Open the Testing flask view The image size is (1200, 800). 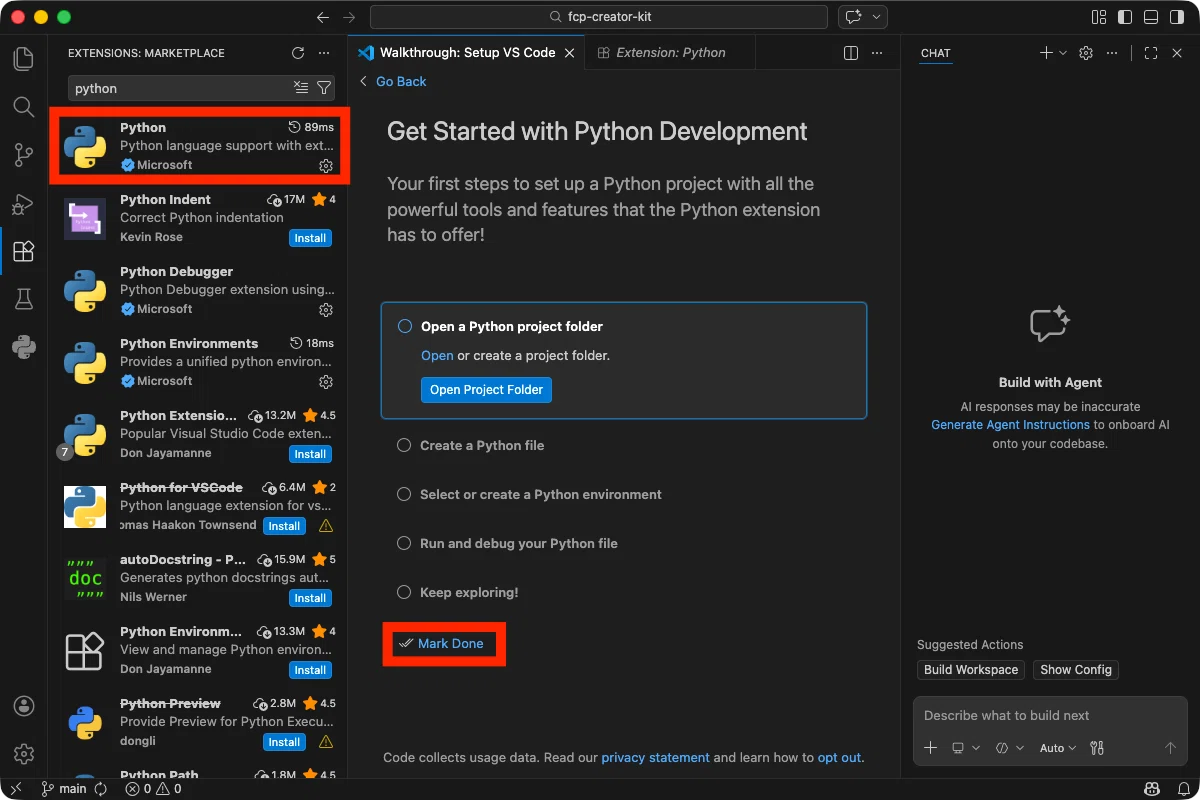(x=24, y=299)
